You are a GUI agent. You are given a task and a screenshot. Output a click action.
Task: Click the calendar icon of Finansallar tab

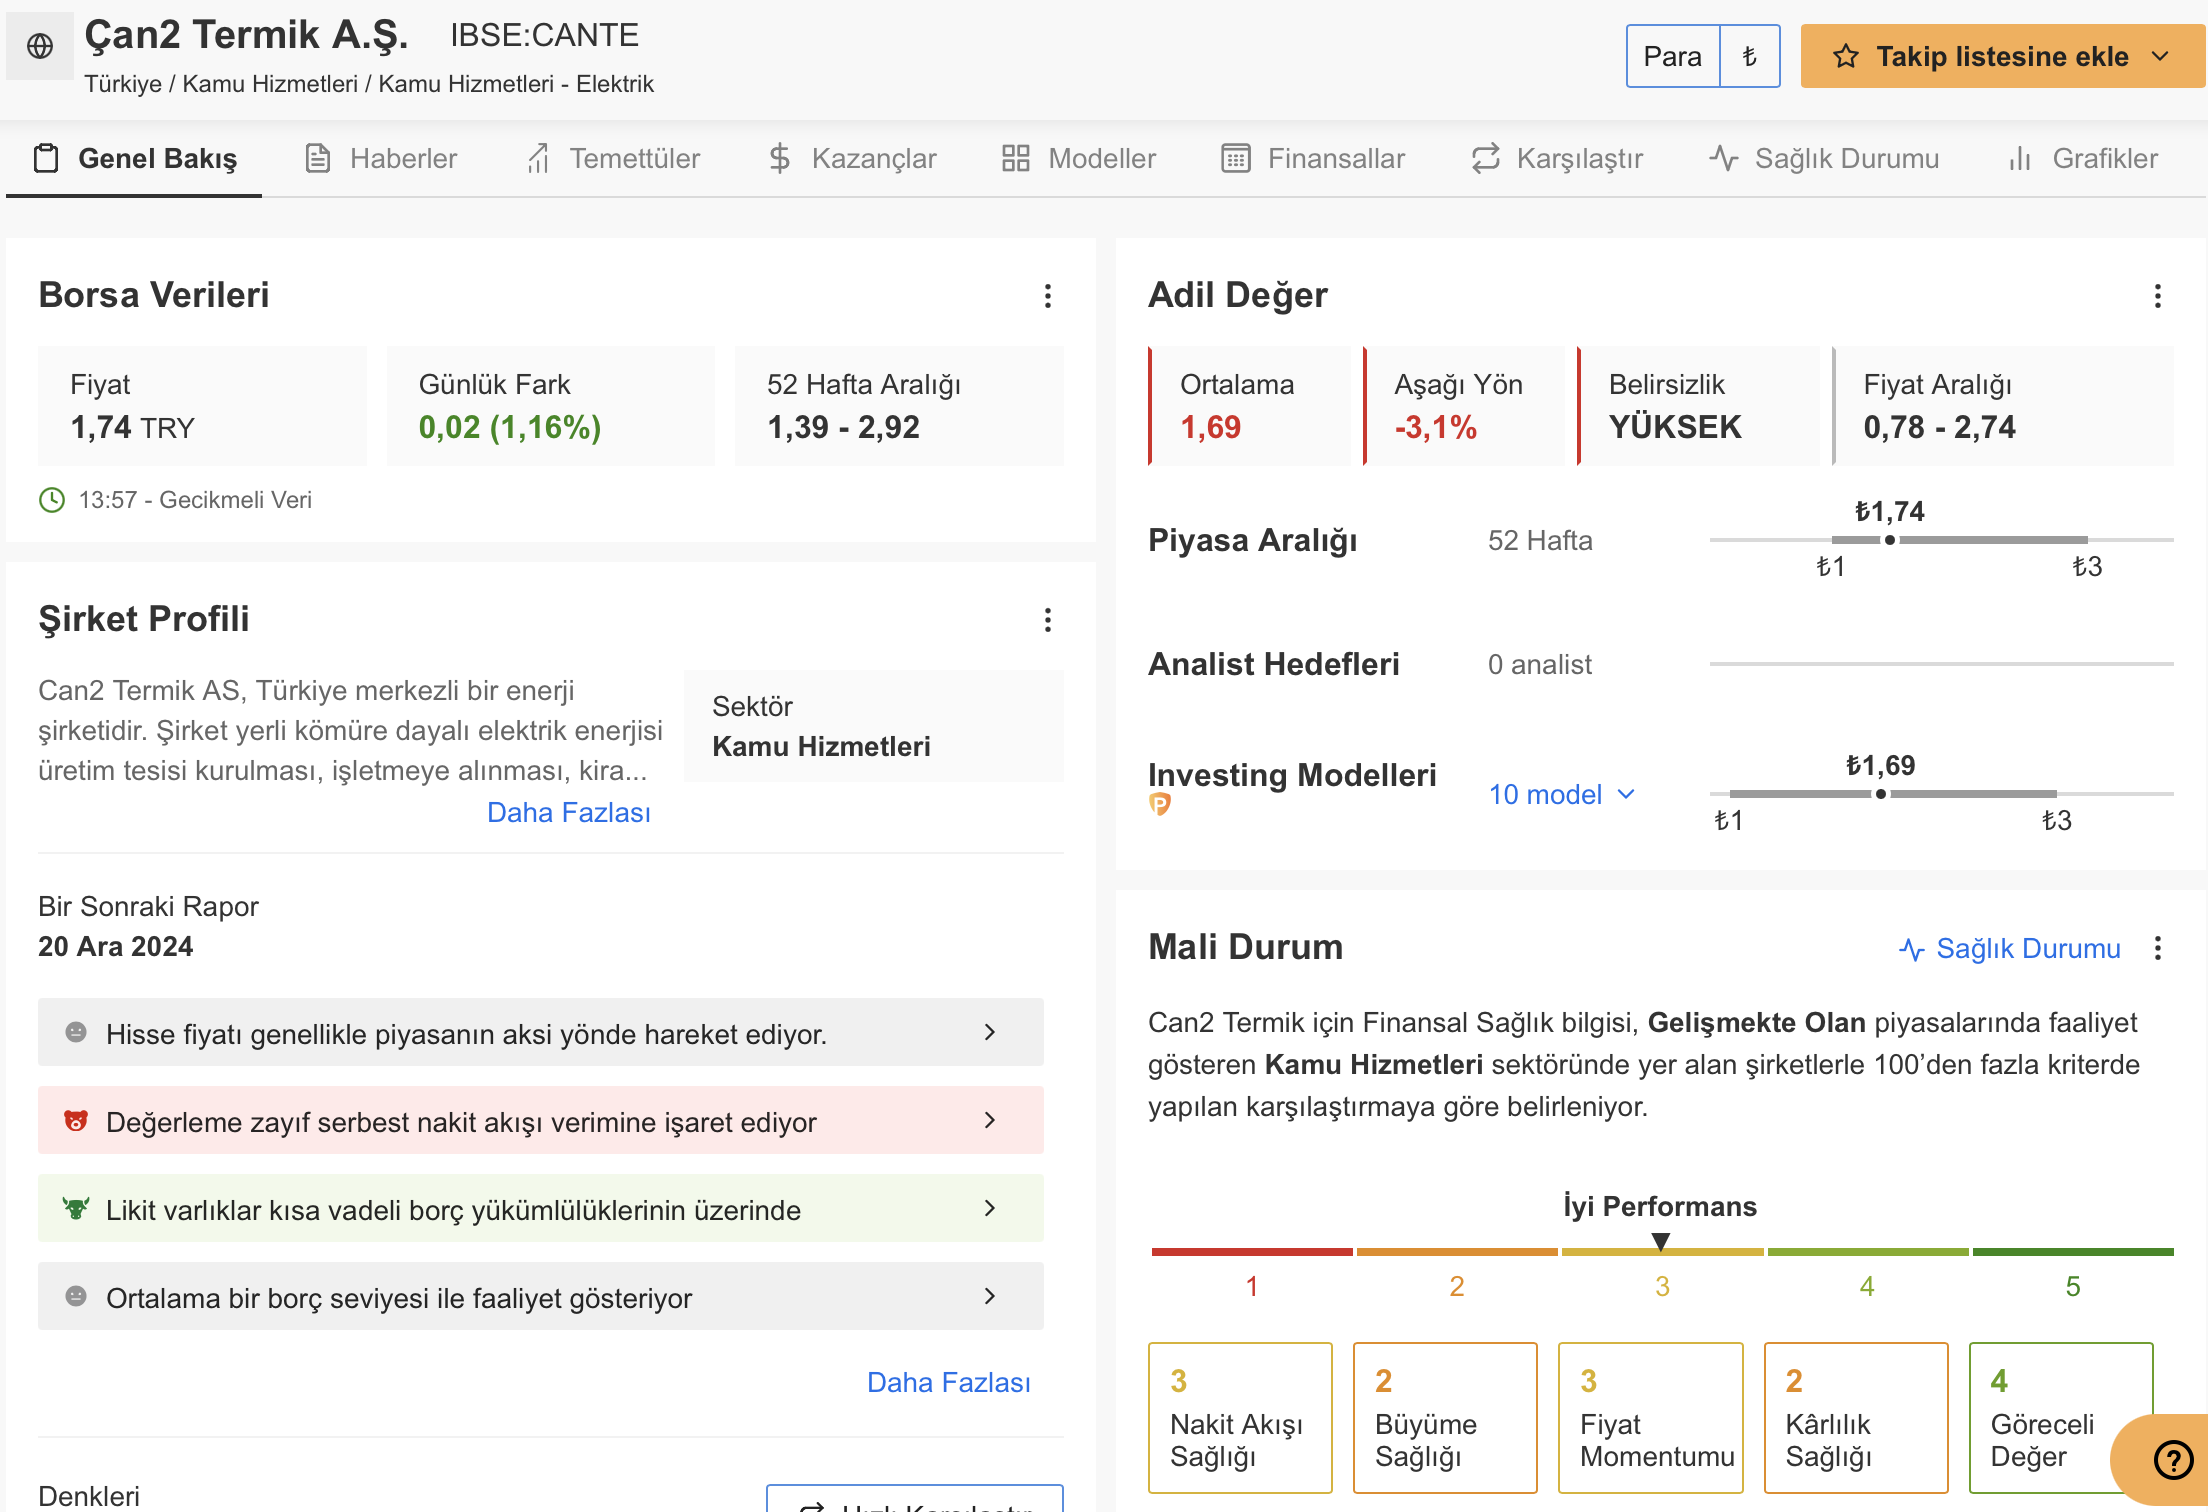pyautogui.click(x=1236, y=158)
